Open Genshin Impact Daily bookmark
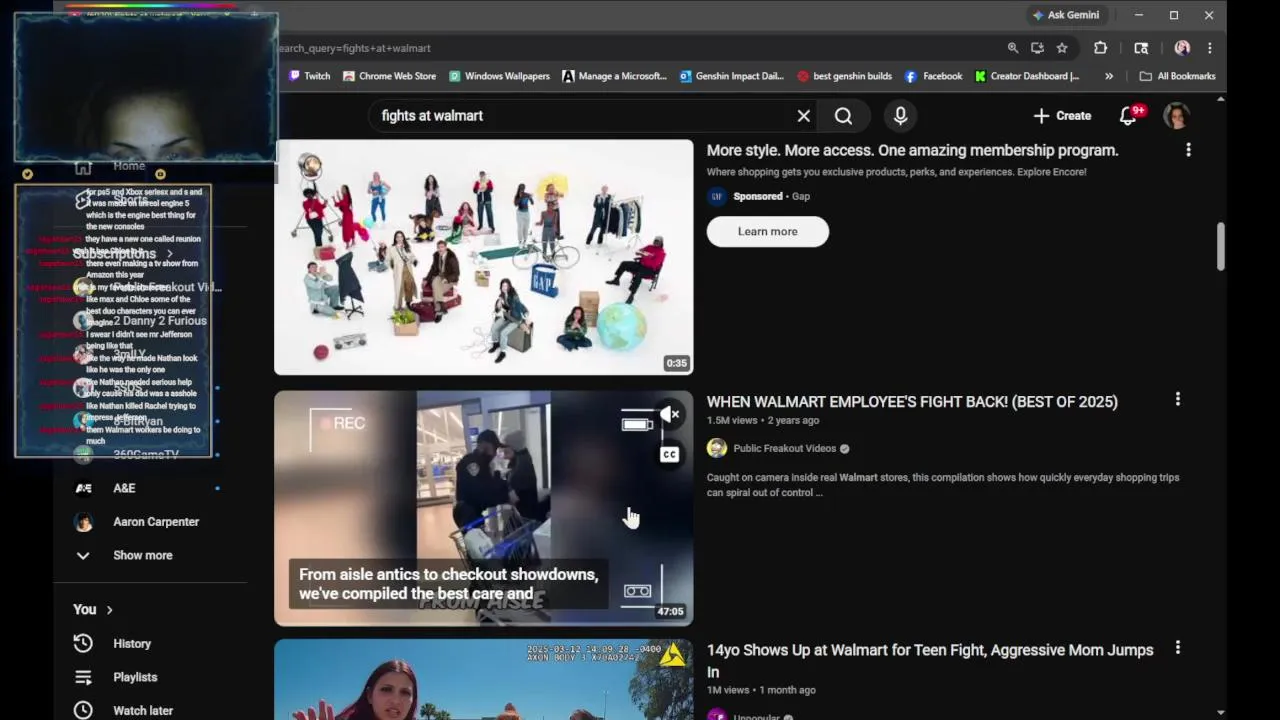Screen dimensions: 1280x720 (x=732, y=76)
